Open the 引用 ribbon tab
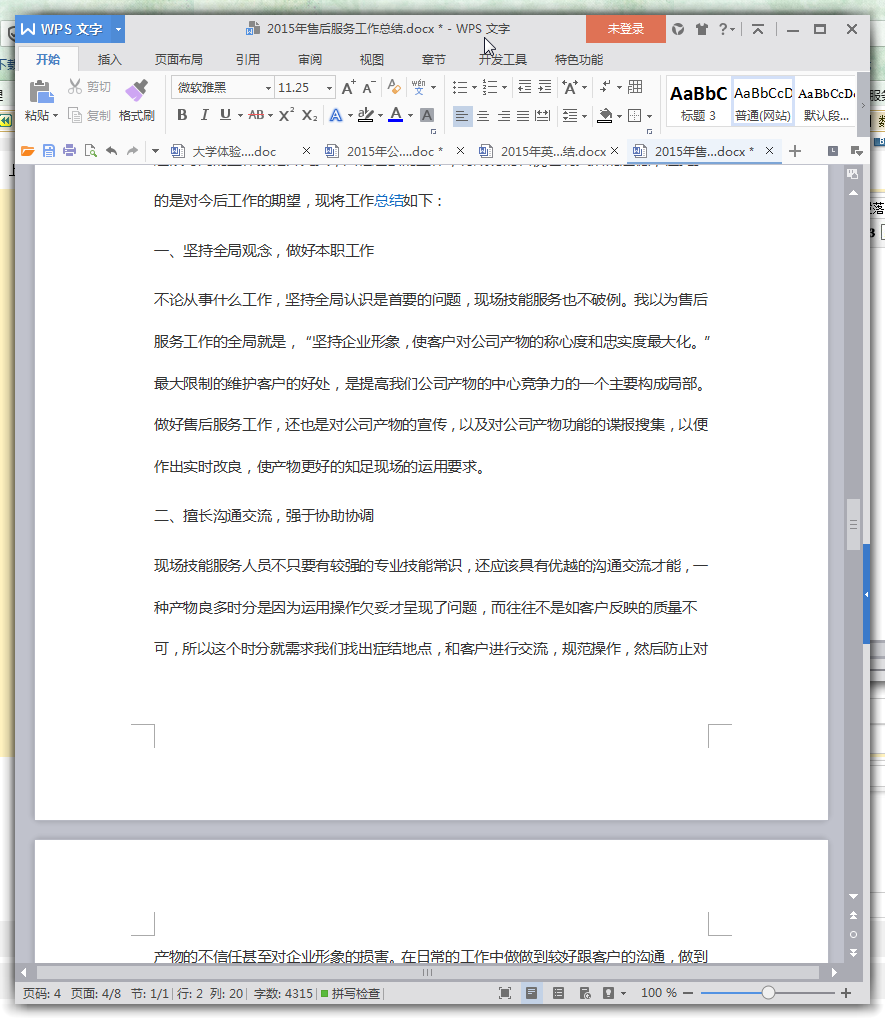This screenshot has width=885, height=1019. pyautogui.click(x=248, y=60)
